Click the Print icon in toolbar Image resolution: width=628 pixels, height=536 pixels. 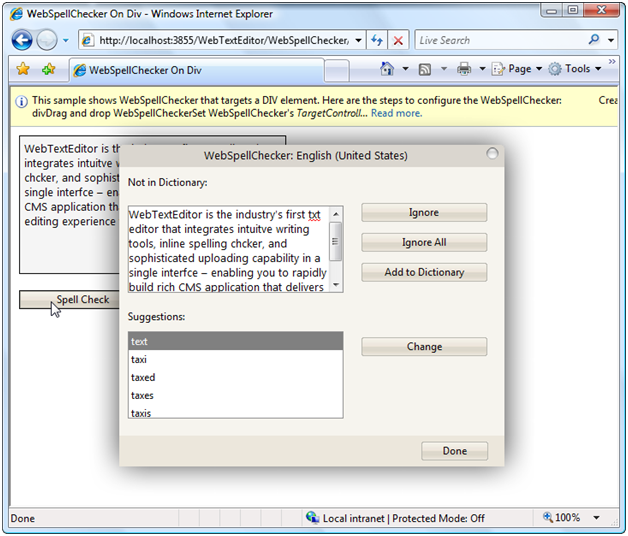click(x=464, y=69)
